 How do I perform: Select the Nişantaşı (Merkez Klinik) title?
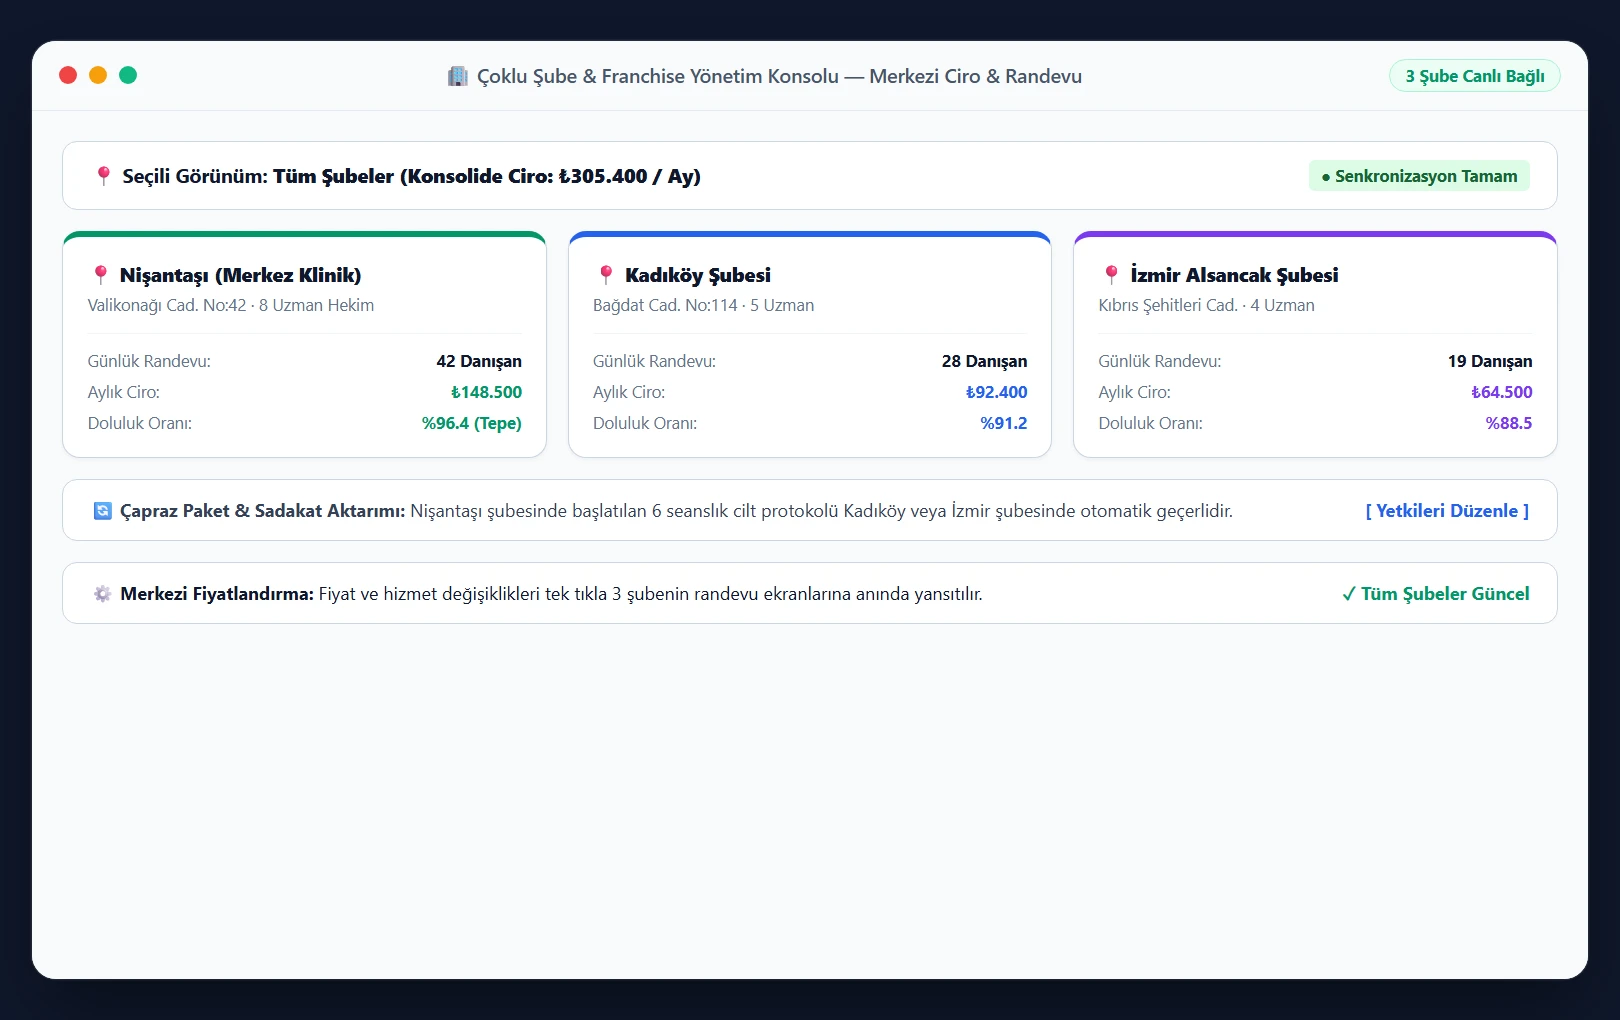[240, 275]
